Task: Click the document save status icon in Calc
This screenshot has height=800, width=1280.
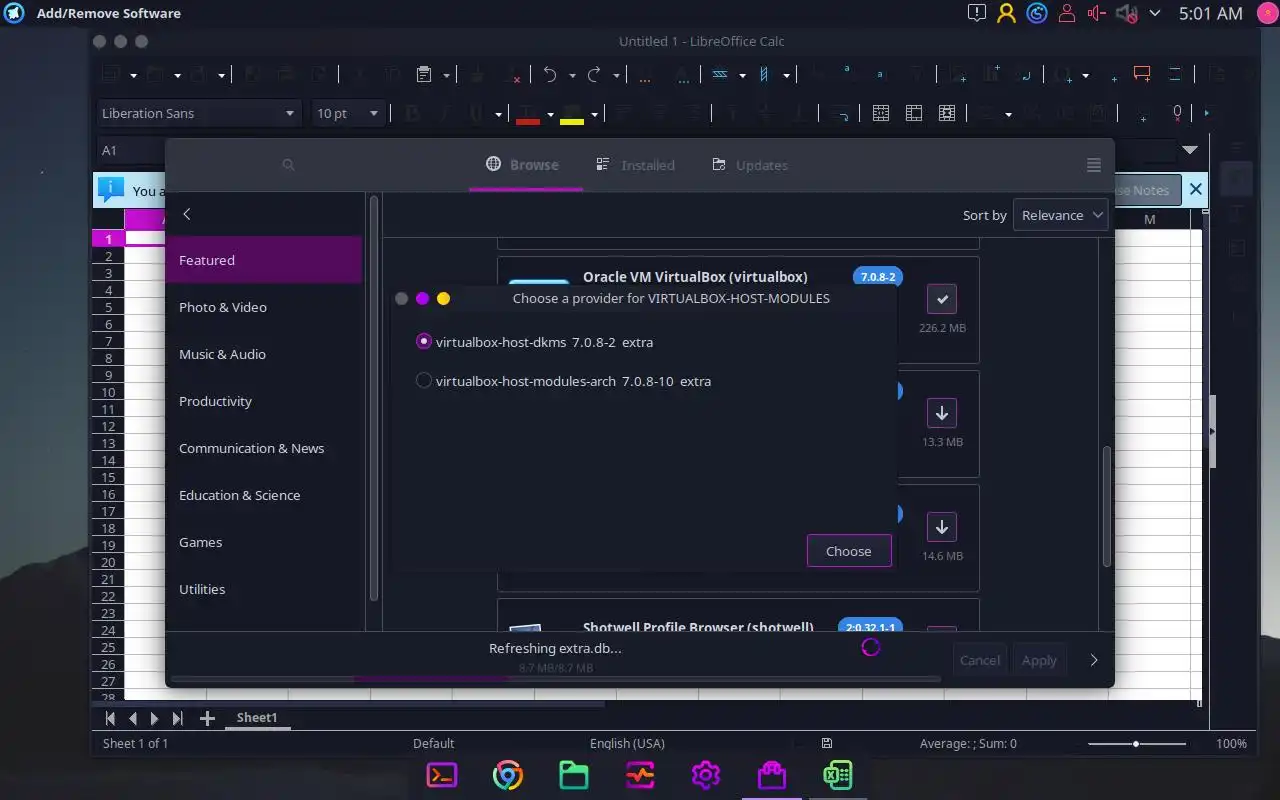Action: 827,743
